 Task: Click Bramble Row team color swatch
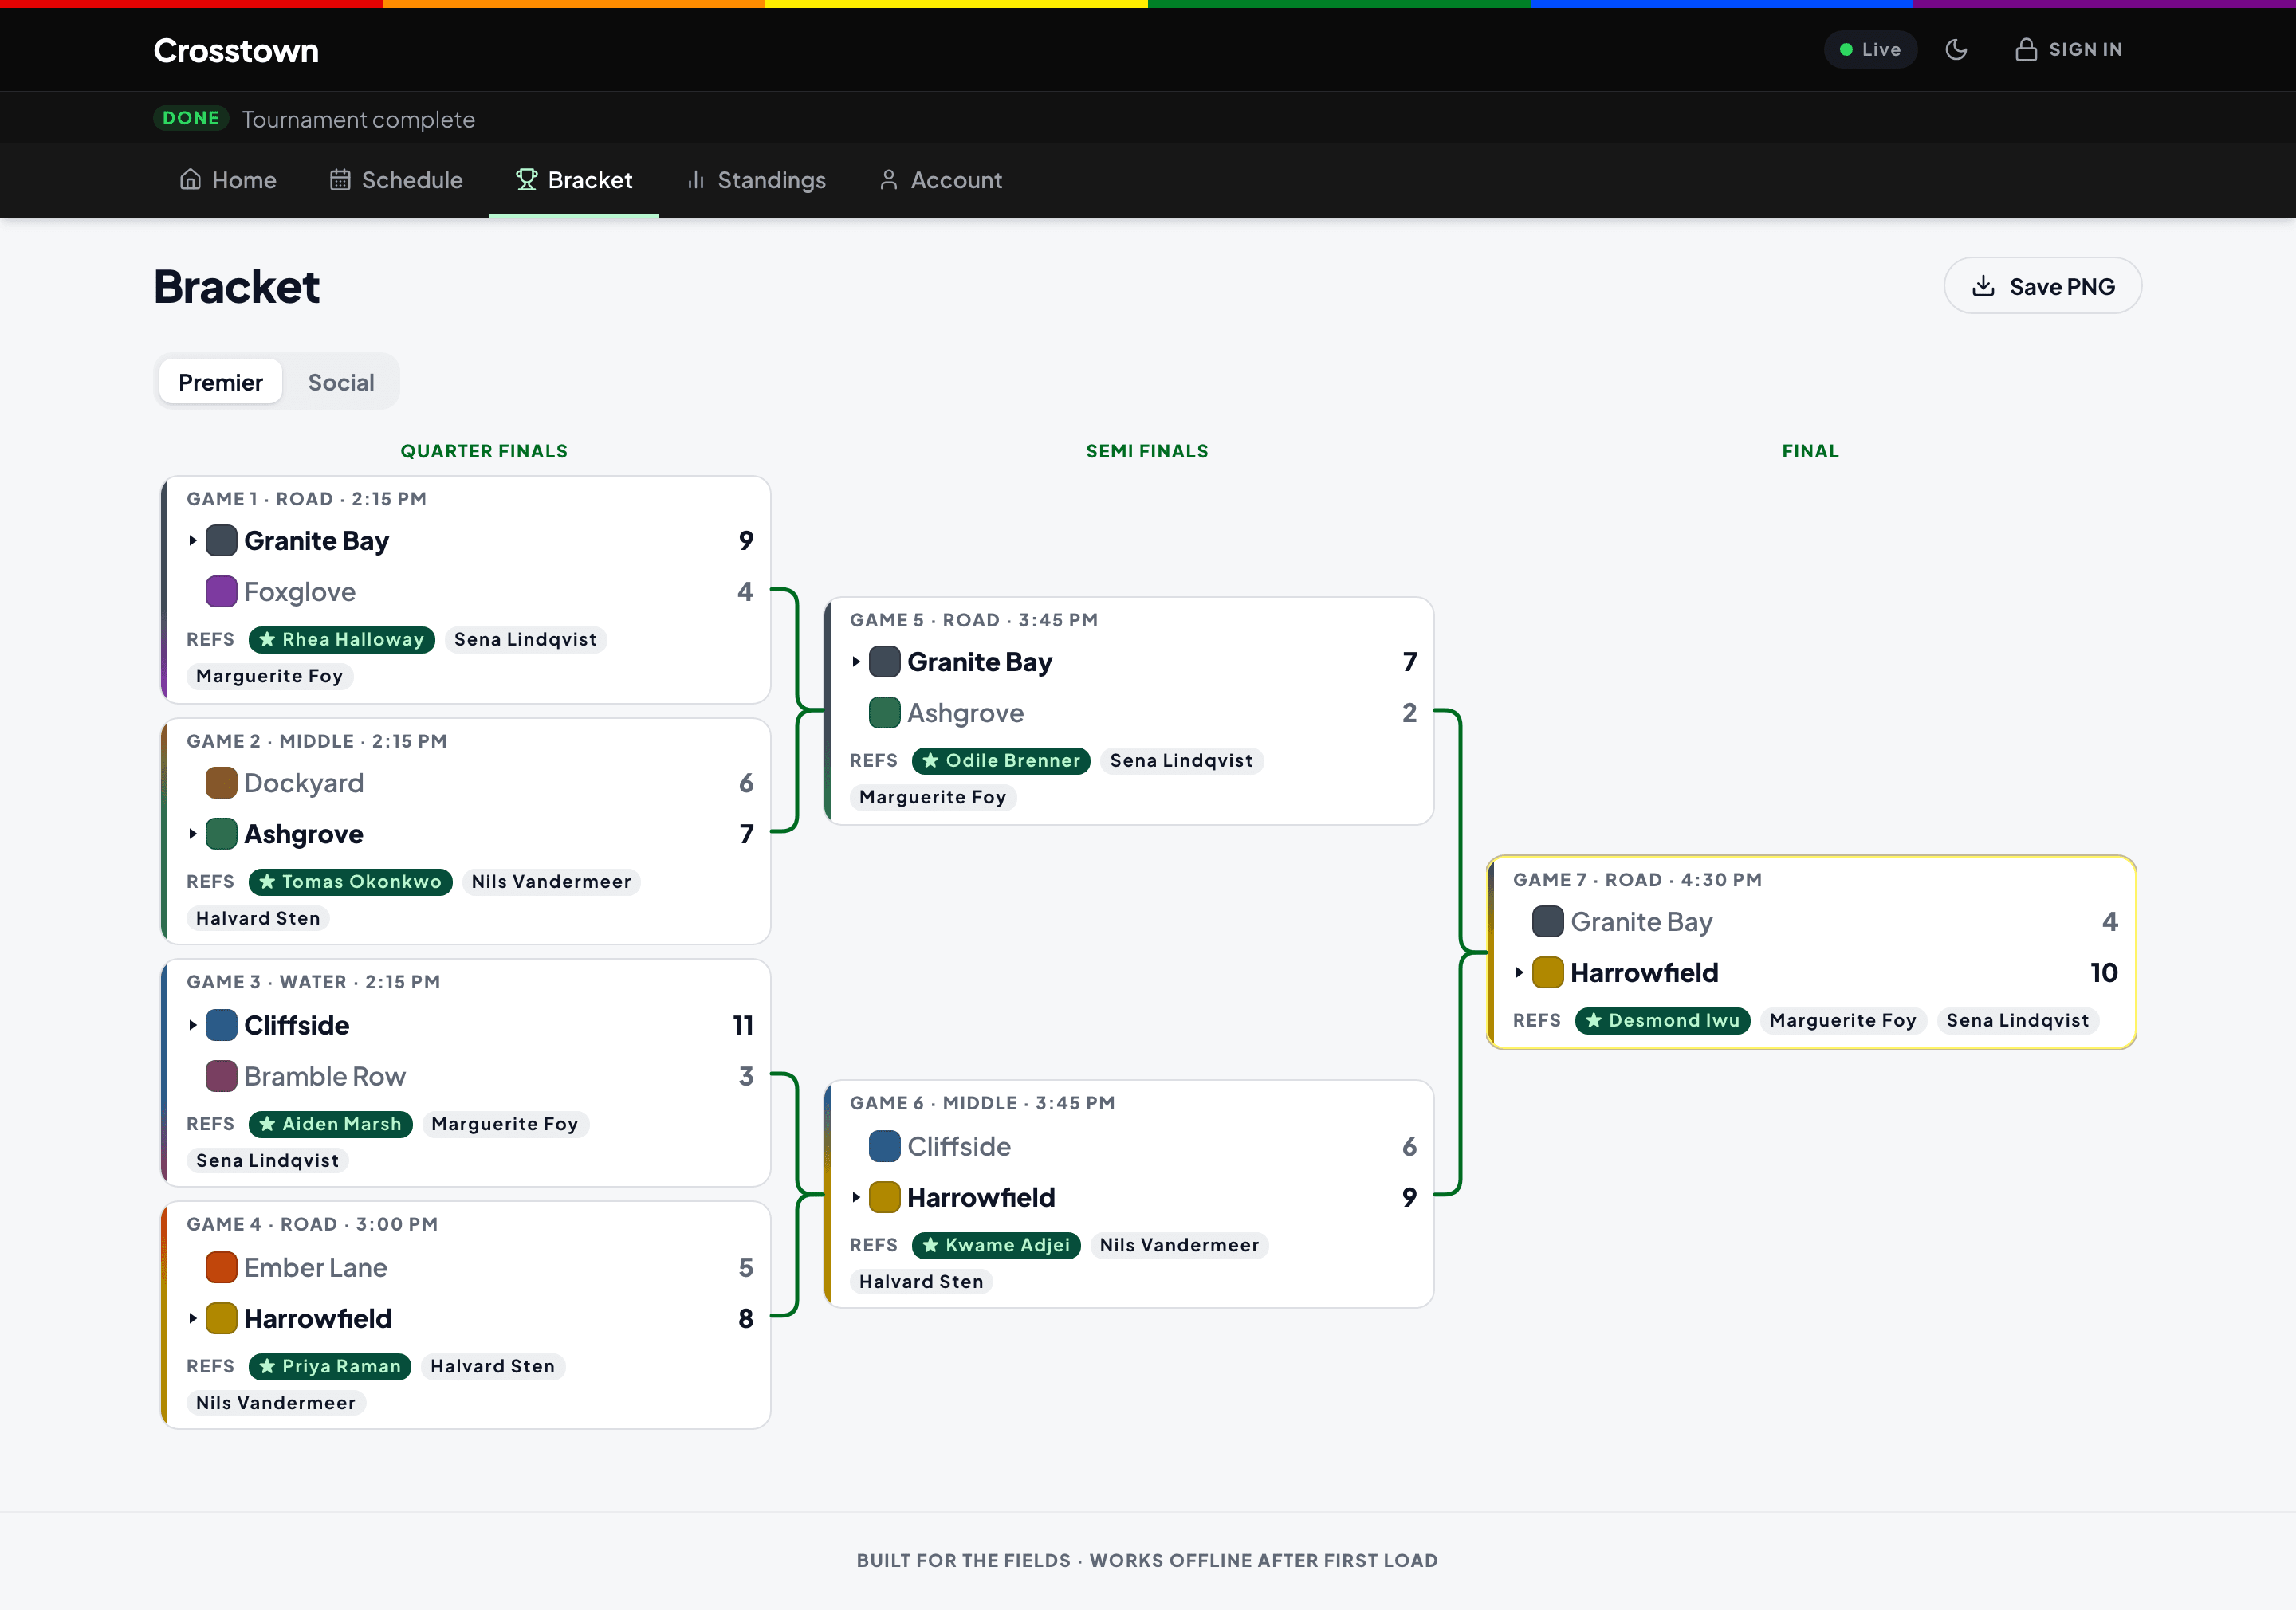[x=221, y=1076]
